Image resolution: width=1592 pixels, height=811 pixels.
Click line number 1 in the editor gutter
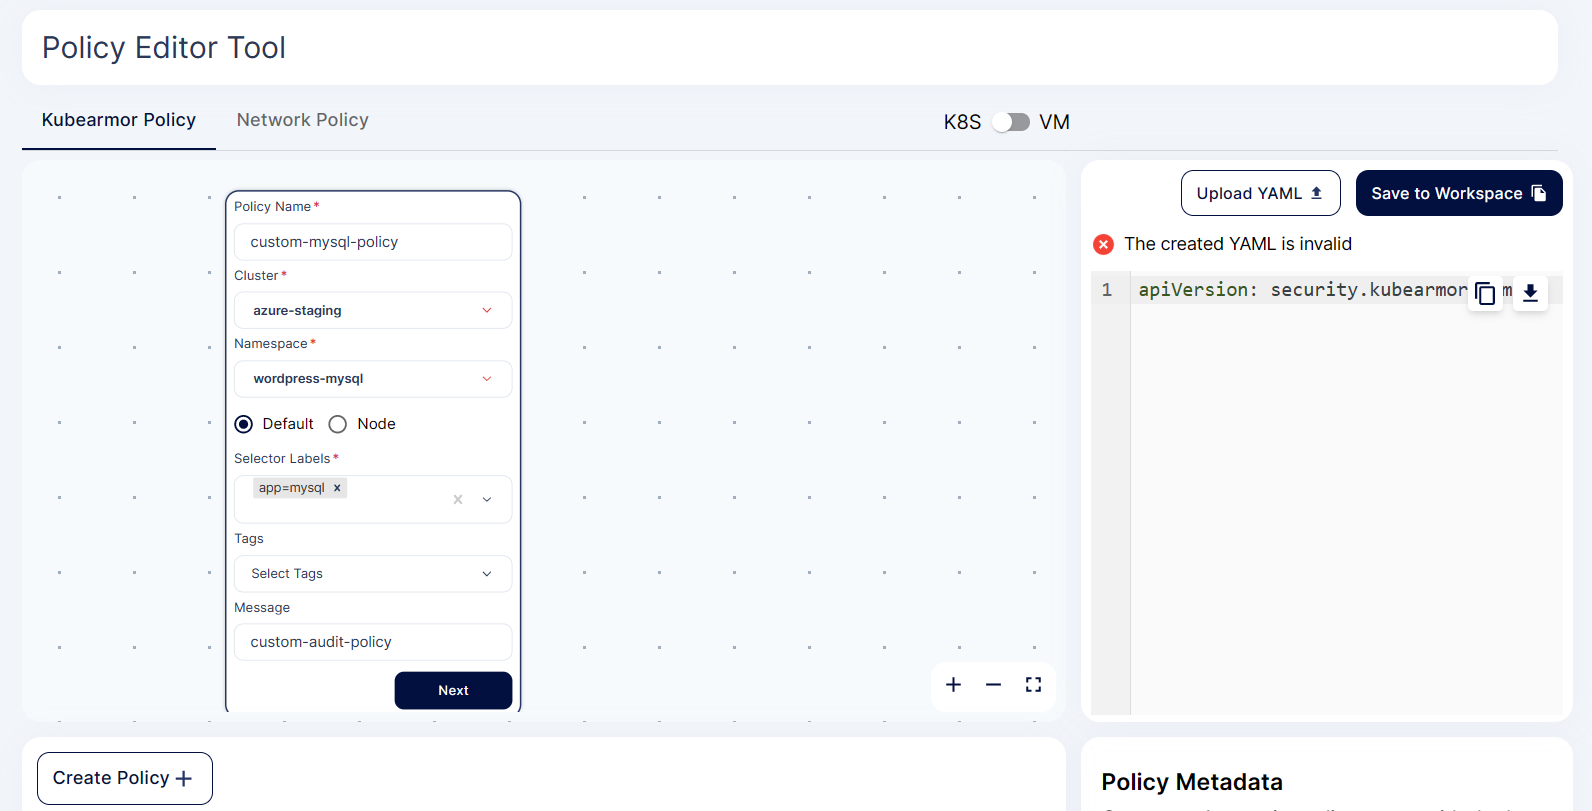(1107, 290)
